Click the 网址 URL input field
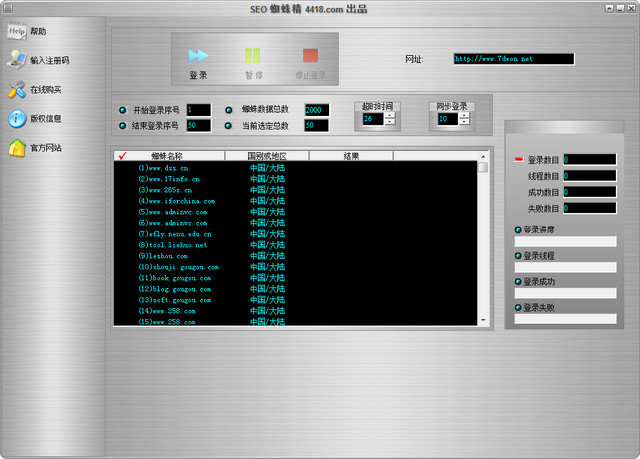Image resolution: width=640 pixels, height=459 pixels. point(513,59)
